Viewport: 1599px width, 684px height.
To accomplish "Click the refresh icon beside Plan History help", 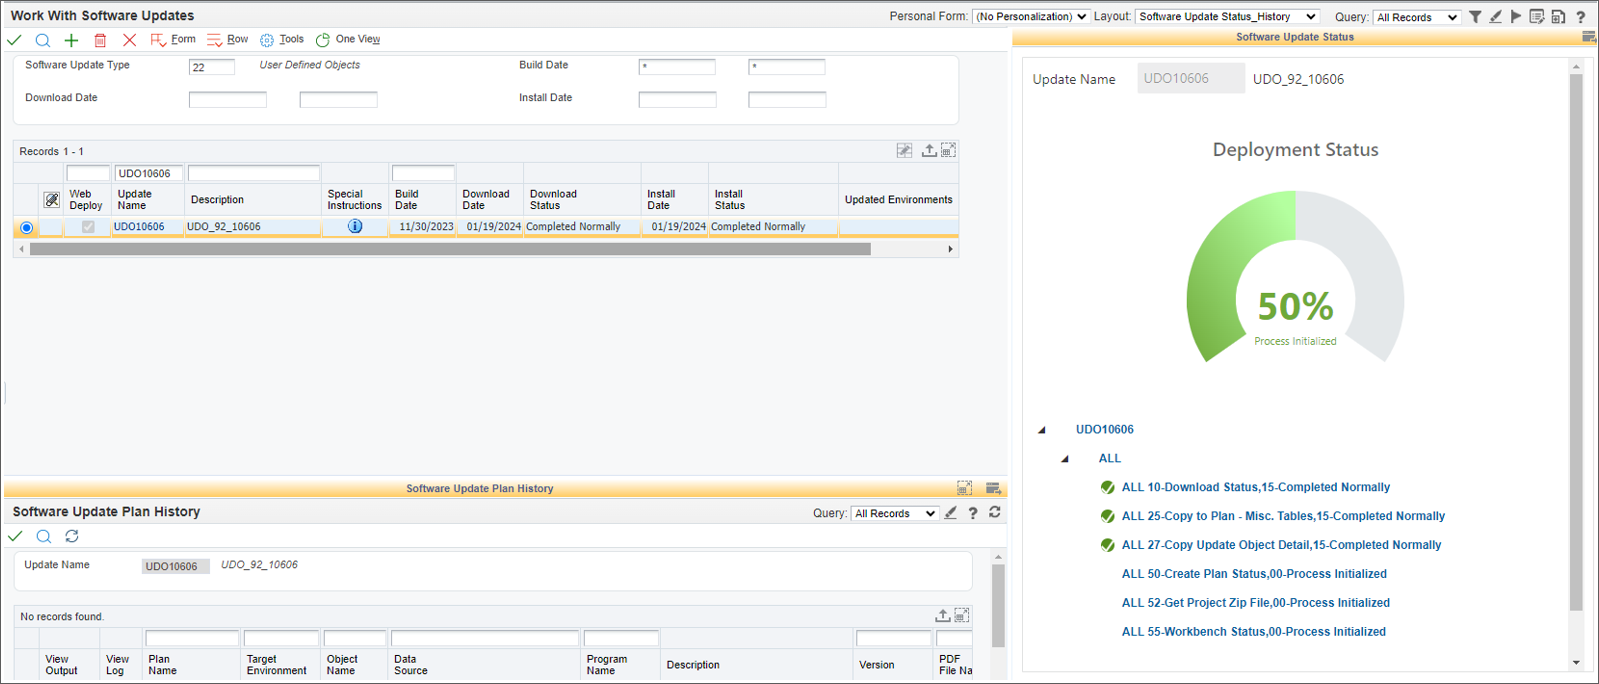I will point(995,513).
